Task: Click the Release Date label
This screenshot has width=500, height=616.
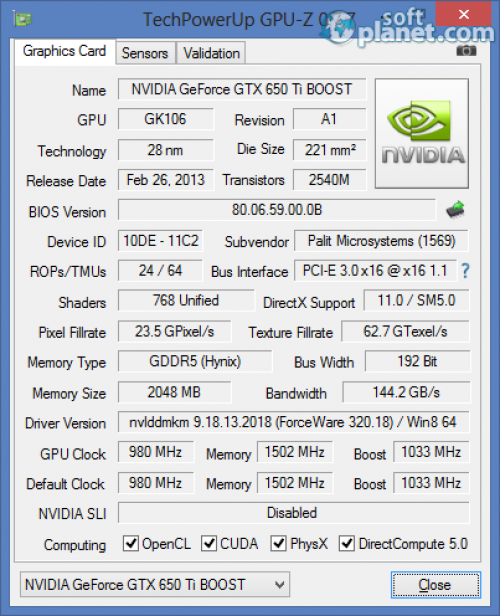Action: point(66,181)
